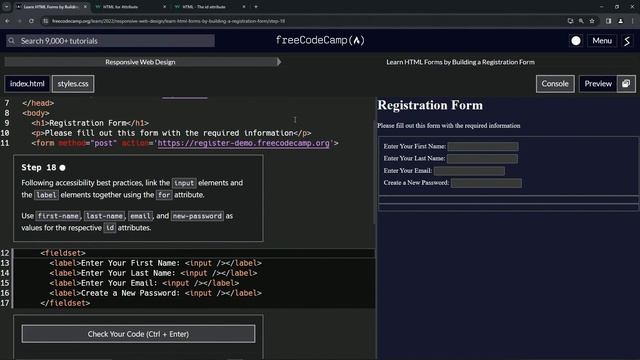Focus the Search 9,000+ tutorials field
This screenshot has height=360, width=640.
pyautogui.click(x=110, y=41)
